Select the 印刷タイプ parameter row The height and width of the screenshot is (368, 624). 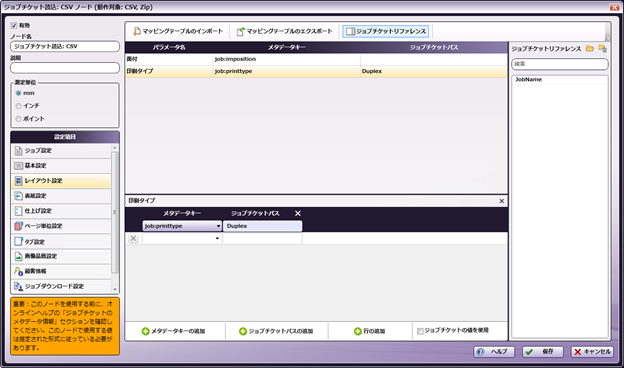316,71
